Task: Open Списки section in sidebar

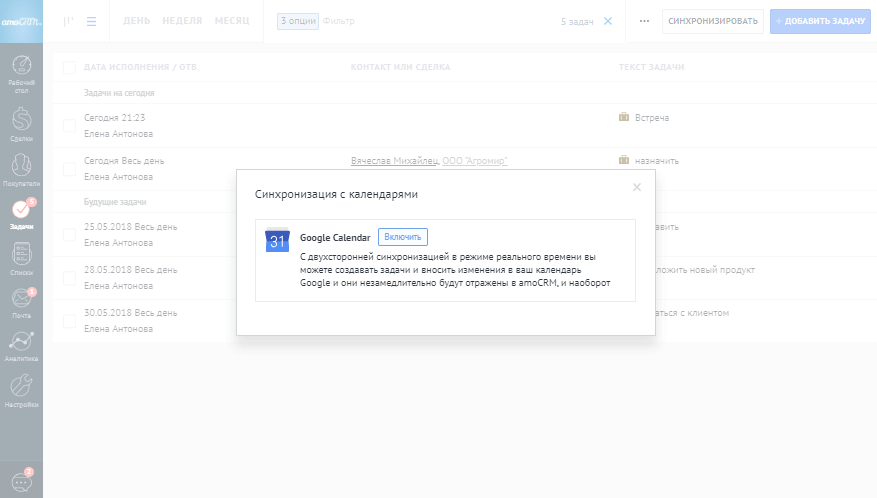Action: [x=21, y=259]
